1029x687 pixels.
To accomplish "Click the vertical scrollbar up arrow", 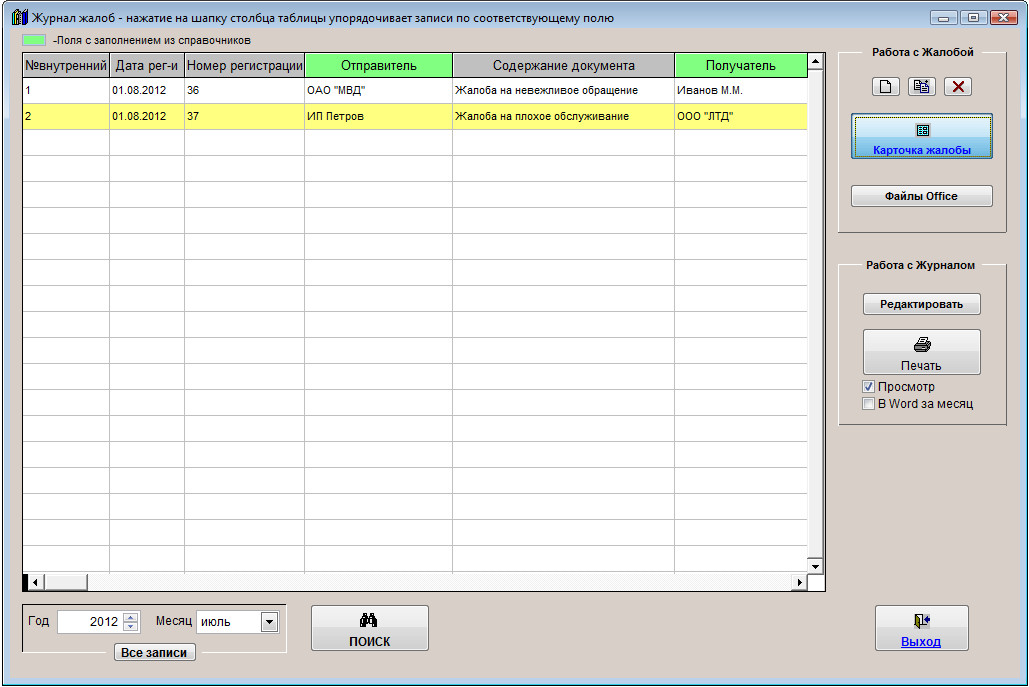I will pyautogui.click(x=815, y=62).
